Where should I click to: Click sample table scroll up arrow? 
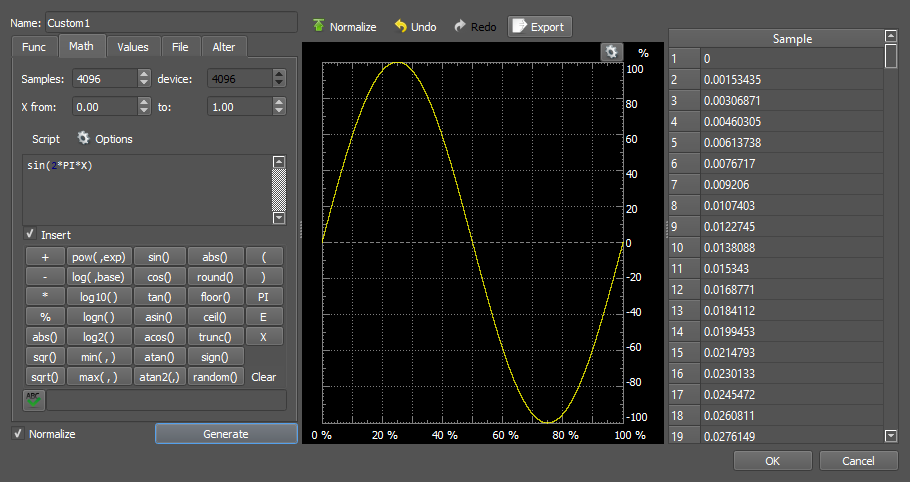click(x=890, y=36)
